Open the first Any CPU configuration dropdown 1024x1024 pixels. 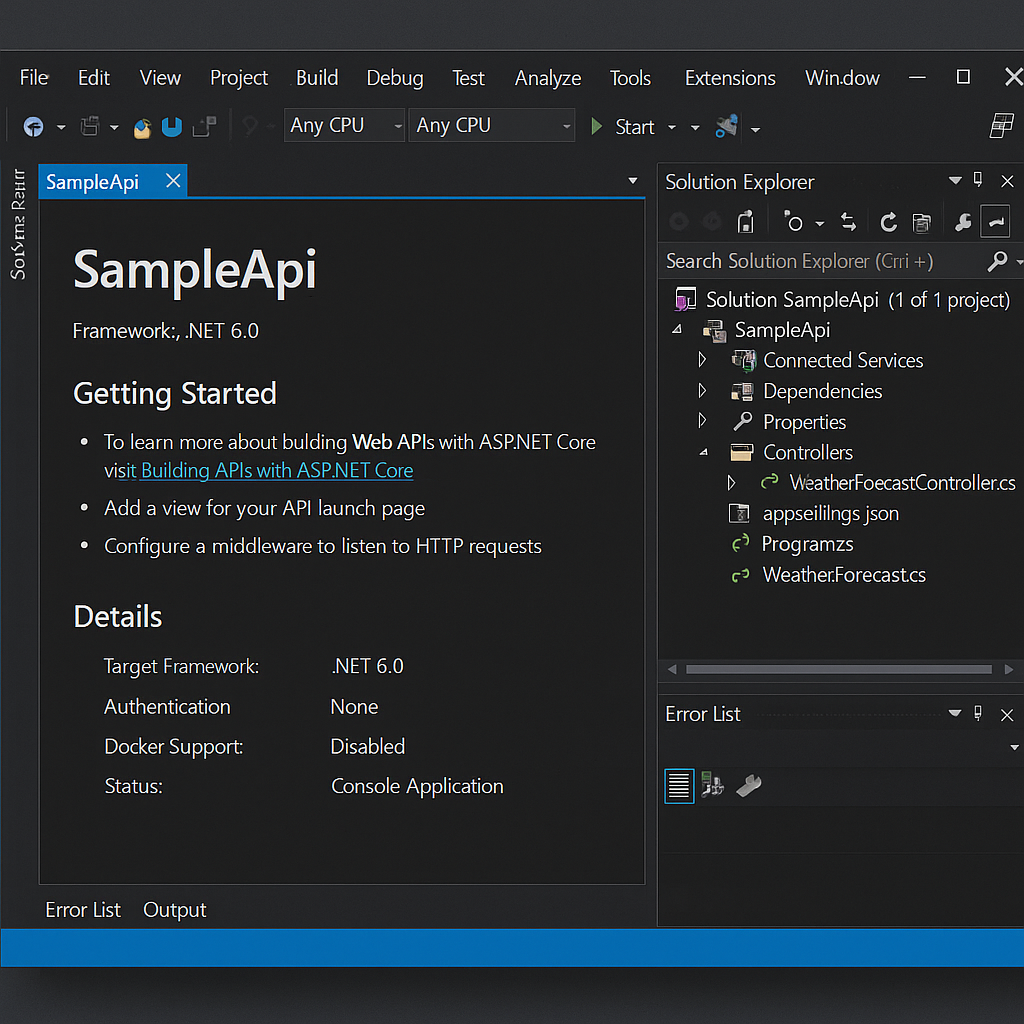pyautogui.click(x=344, y=125)
